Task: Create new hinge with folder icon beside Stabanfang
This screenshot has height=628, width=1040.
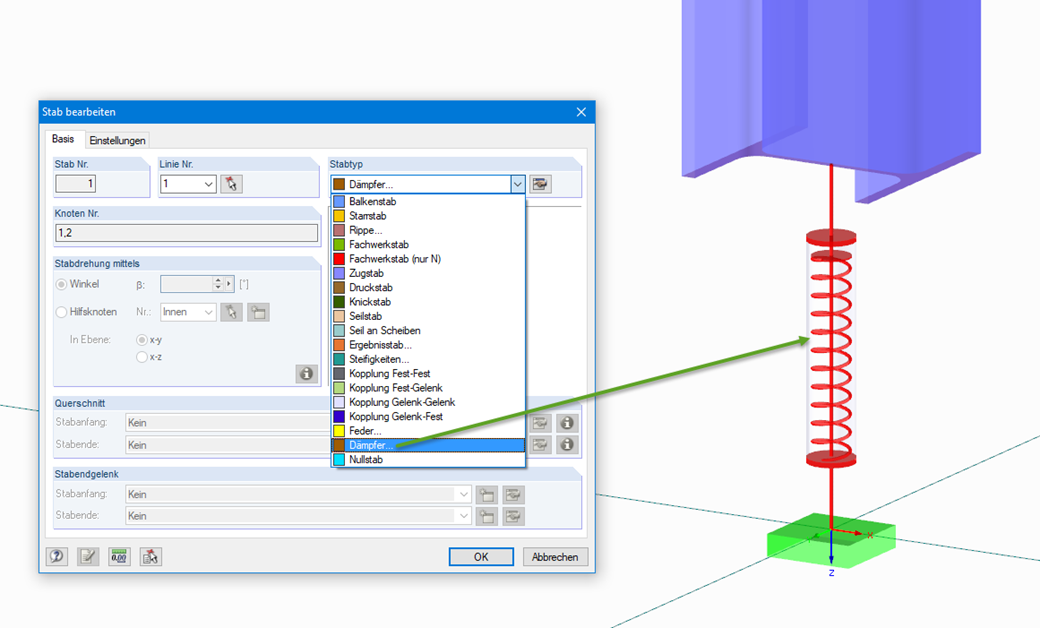Action: tap(486, 494)
